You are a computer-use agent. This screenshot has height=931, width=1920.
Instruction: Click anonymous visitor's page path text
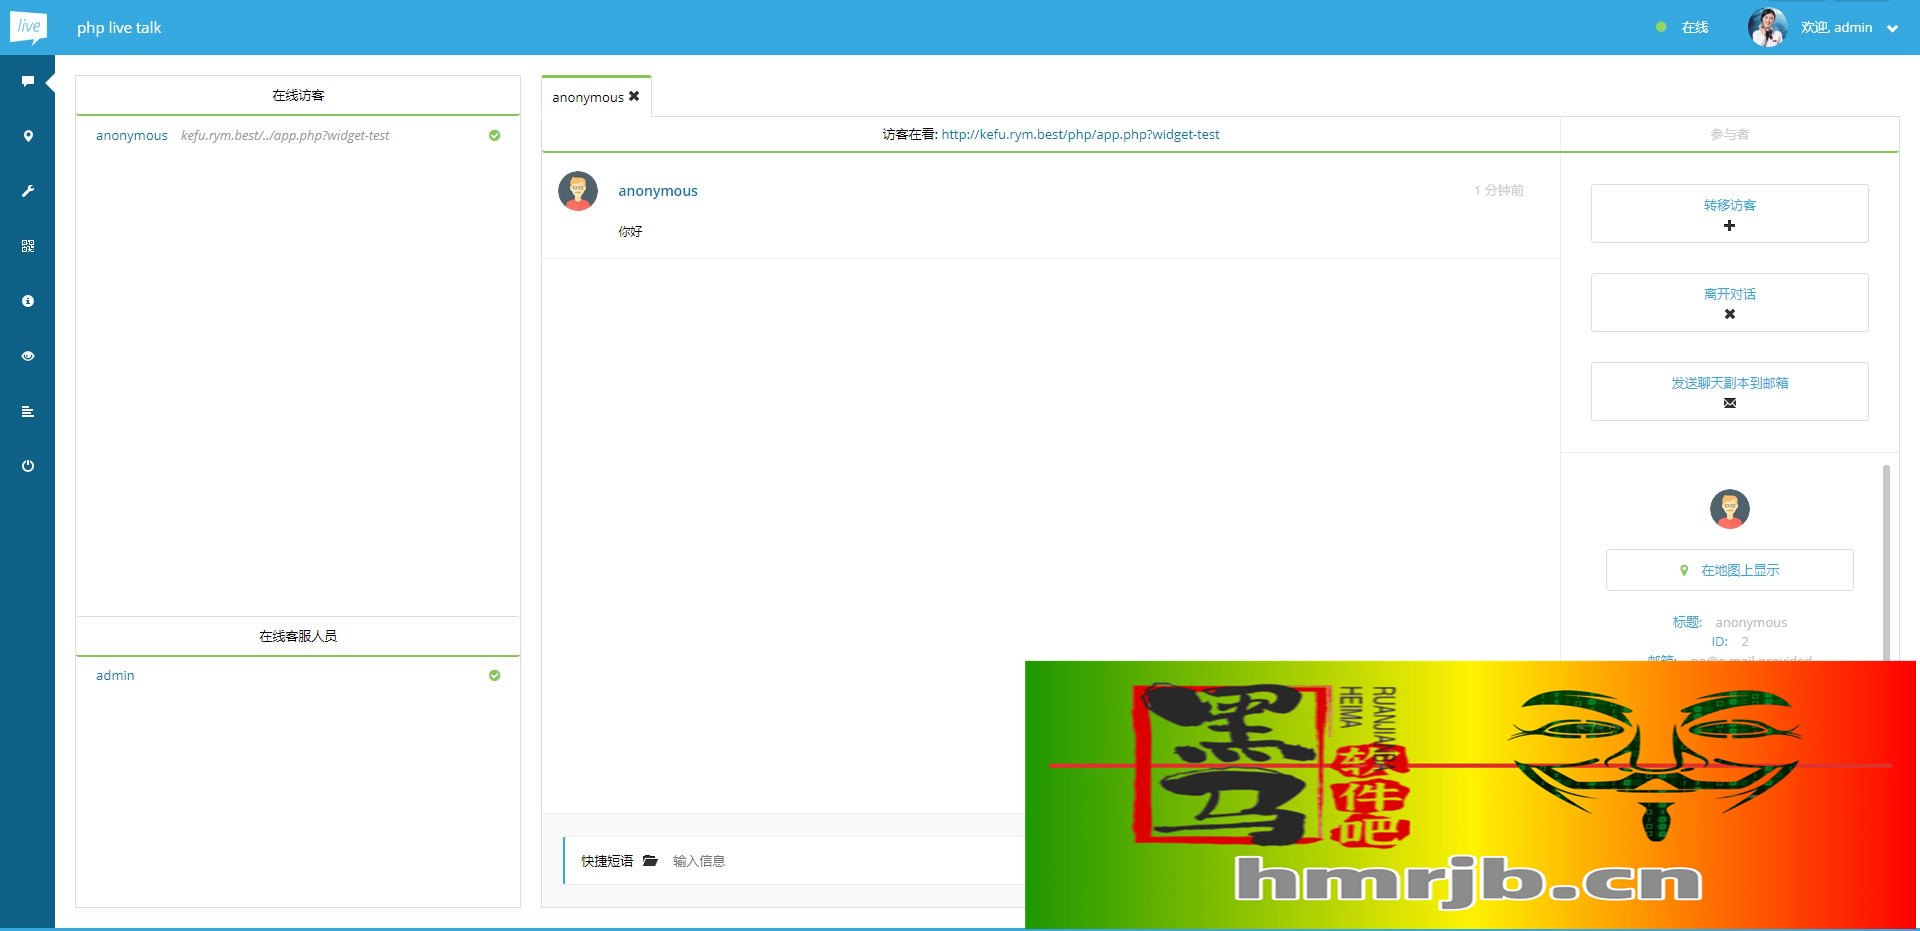(285, 135)
